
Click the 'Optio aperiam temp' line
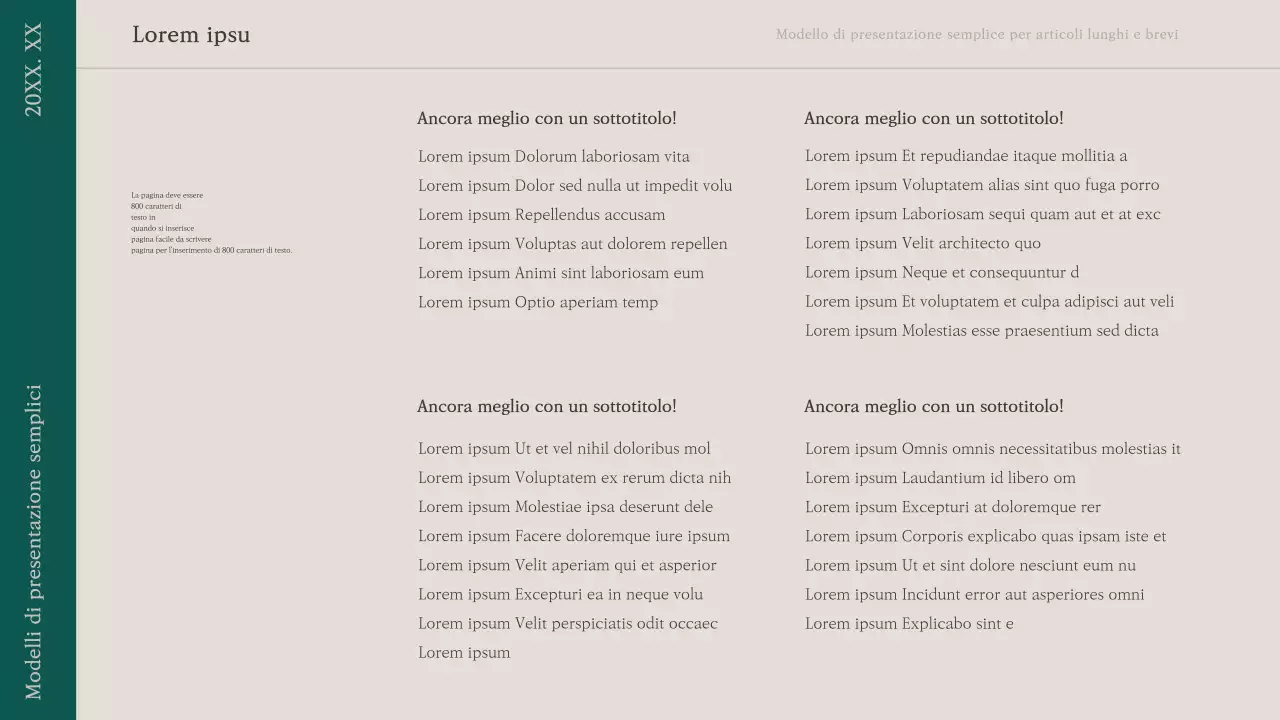(x=538, y=302)
